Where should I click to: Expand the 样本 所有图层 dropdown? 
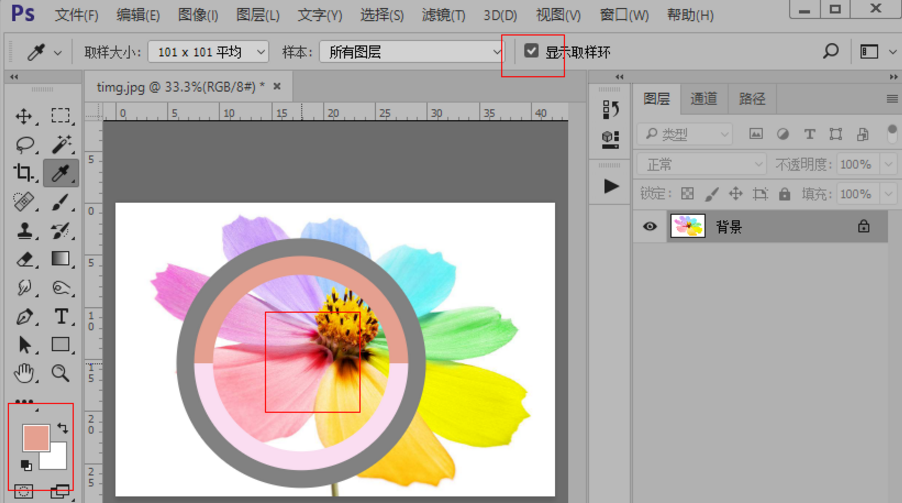coord(414,52)
